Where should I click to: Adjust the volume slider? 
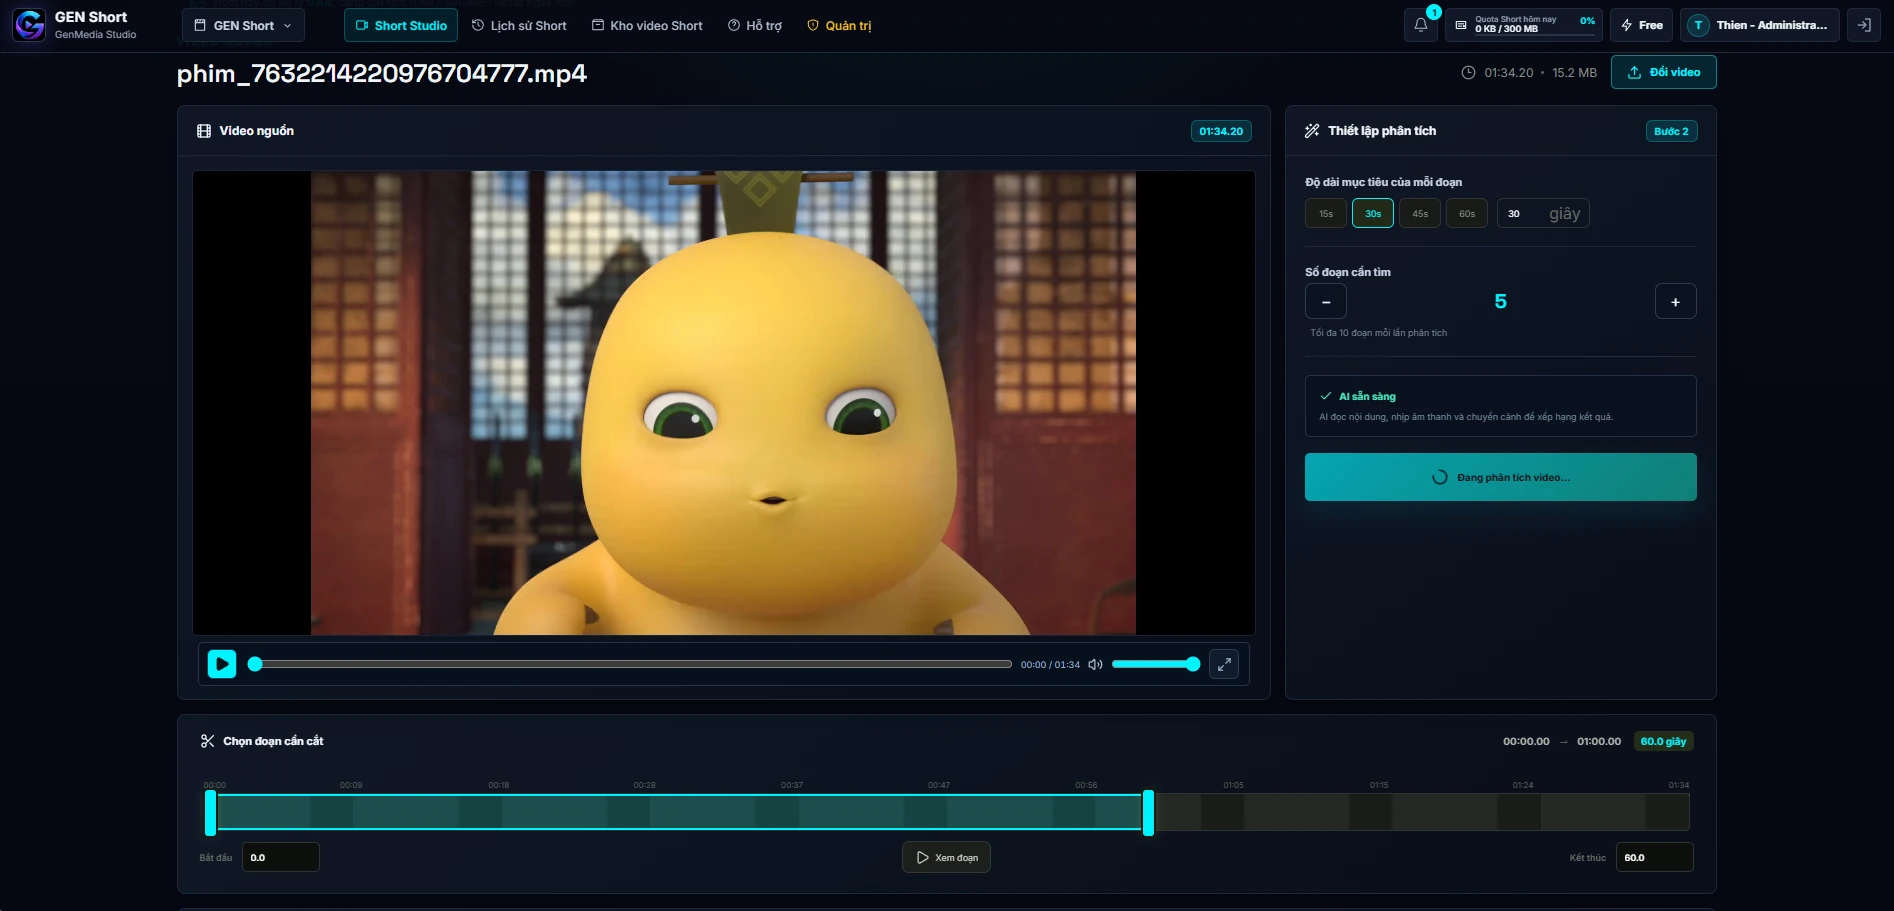[1155, 664]
